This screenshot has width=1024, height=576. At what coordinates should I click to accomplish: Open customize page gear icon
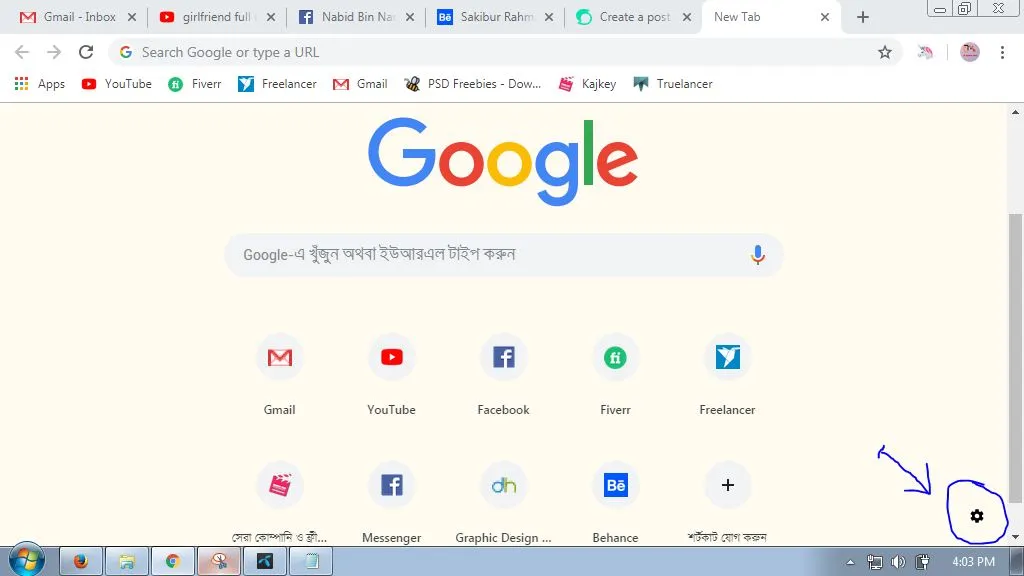[x=977, y=517]
